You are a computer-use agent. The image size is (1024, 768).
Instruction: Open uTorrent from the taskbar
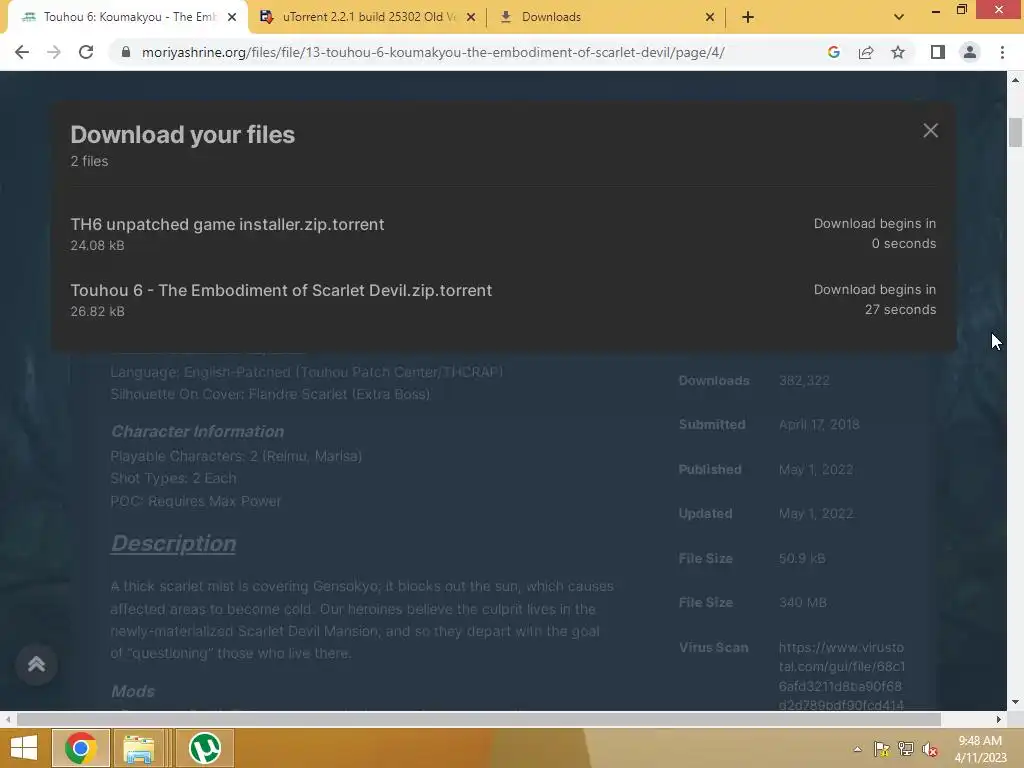pyautogui.click(x=204, y=748)
